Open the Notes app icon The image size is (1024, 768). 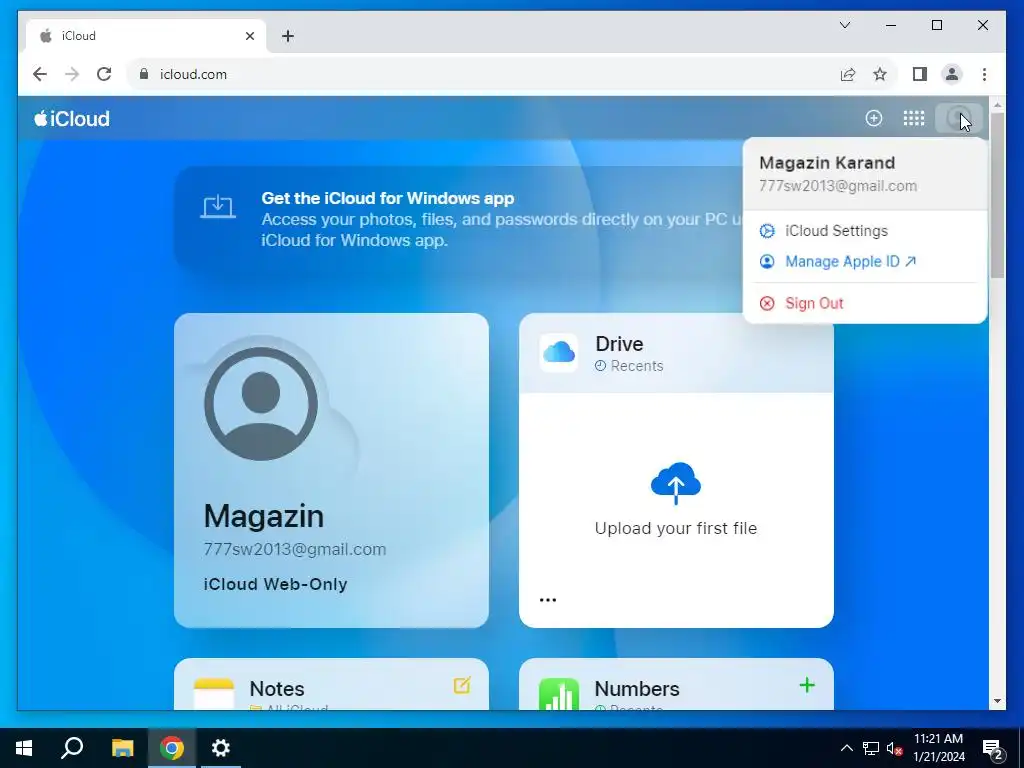tap(214, 694)
